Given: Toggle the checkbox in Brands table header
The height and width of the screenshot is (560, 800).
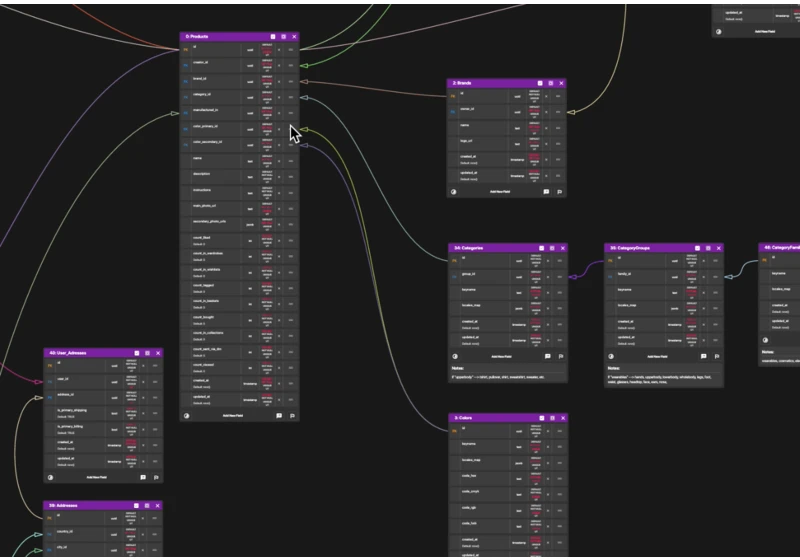Looking at the screenshot, I should click(540, 83).
